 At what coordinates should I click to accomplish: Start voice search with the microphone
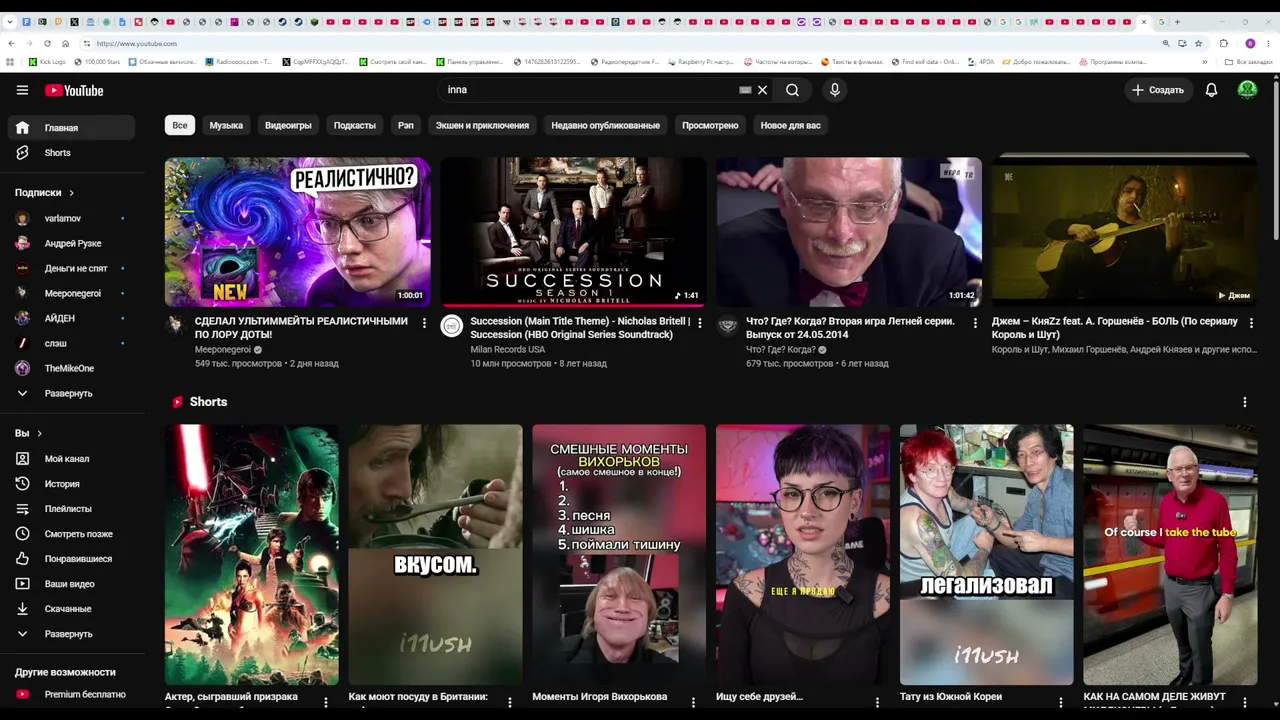click(x=835, y=90)
